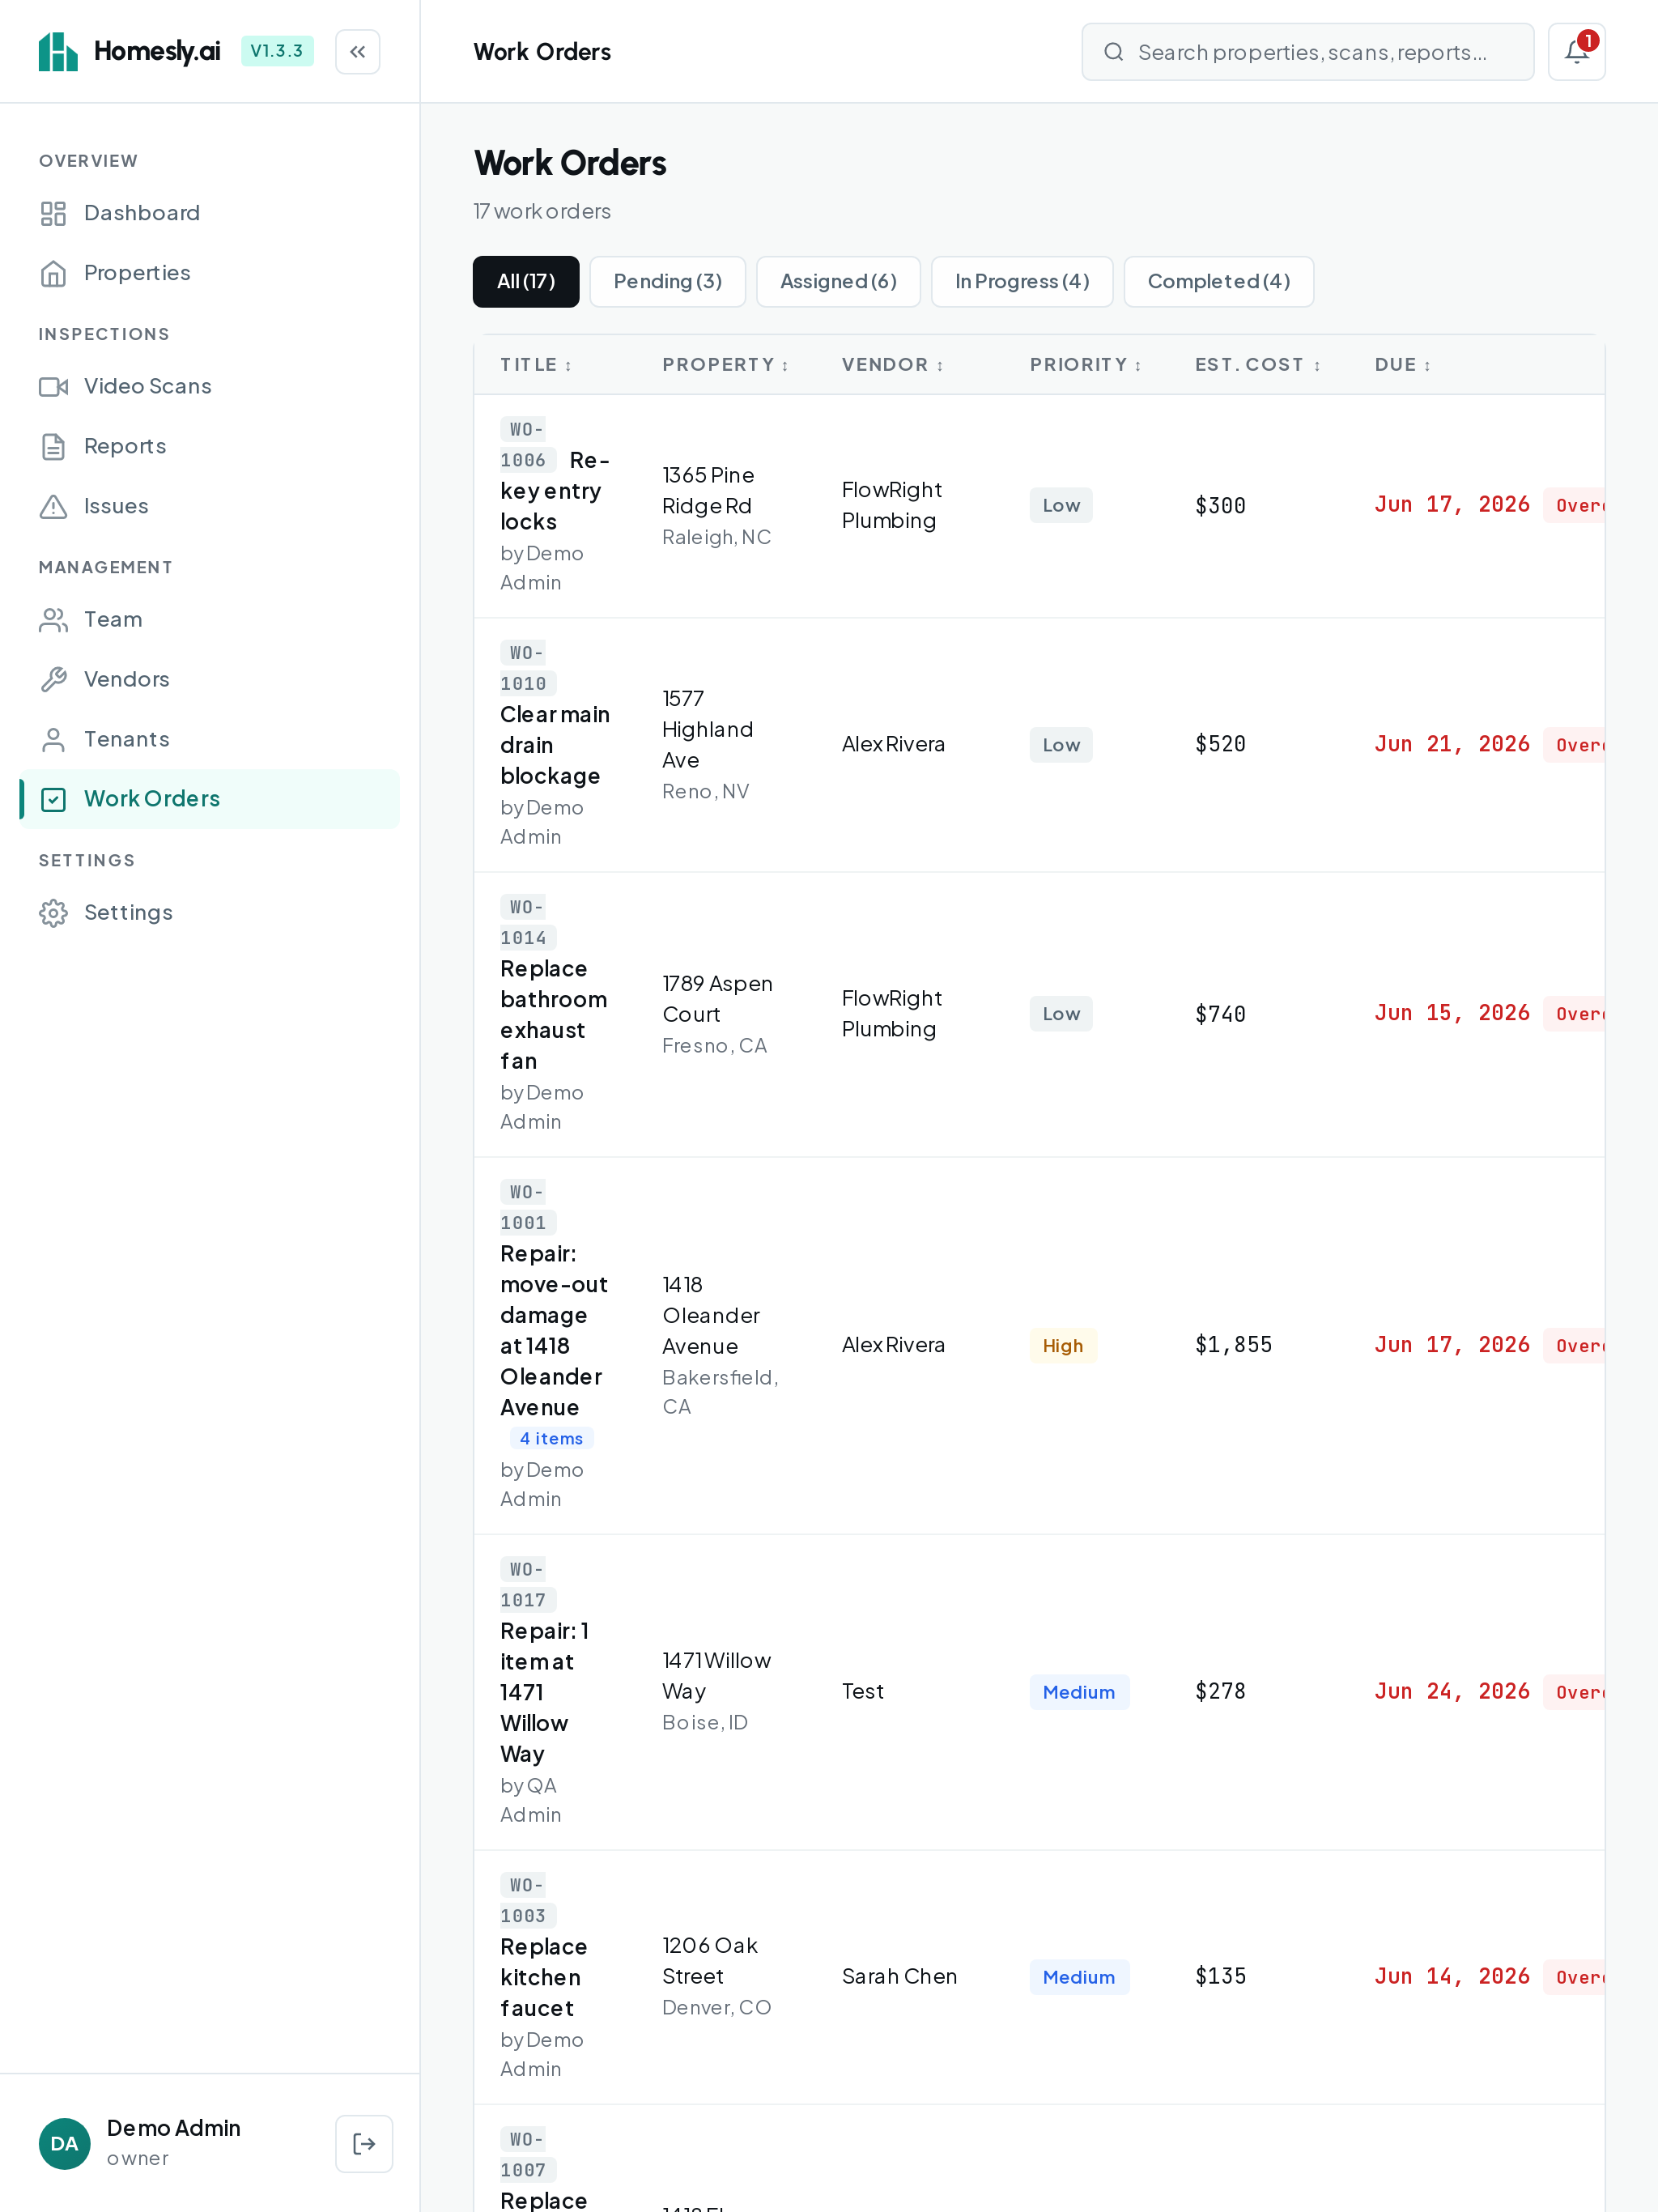The width and height of the screenshot is (1658, 2212).
Task: Open Replace kitchen faucet work order
Action: (544, 1977)
